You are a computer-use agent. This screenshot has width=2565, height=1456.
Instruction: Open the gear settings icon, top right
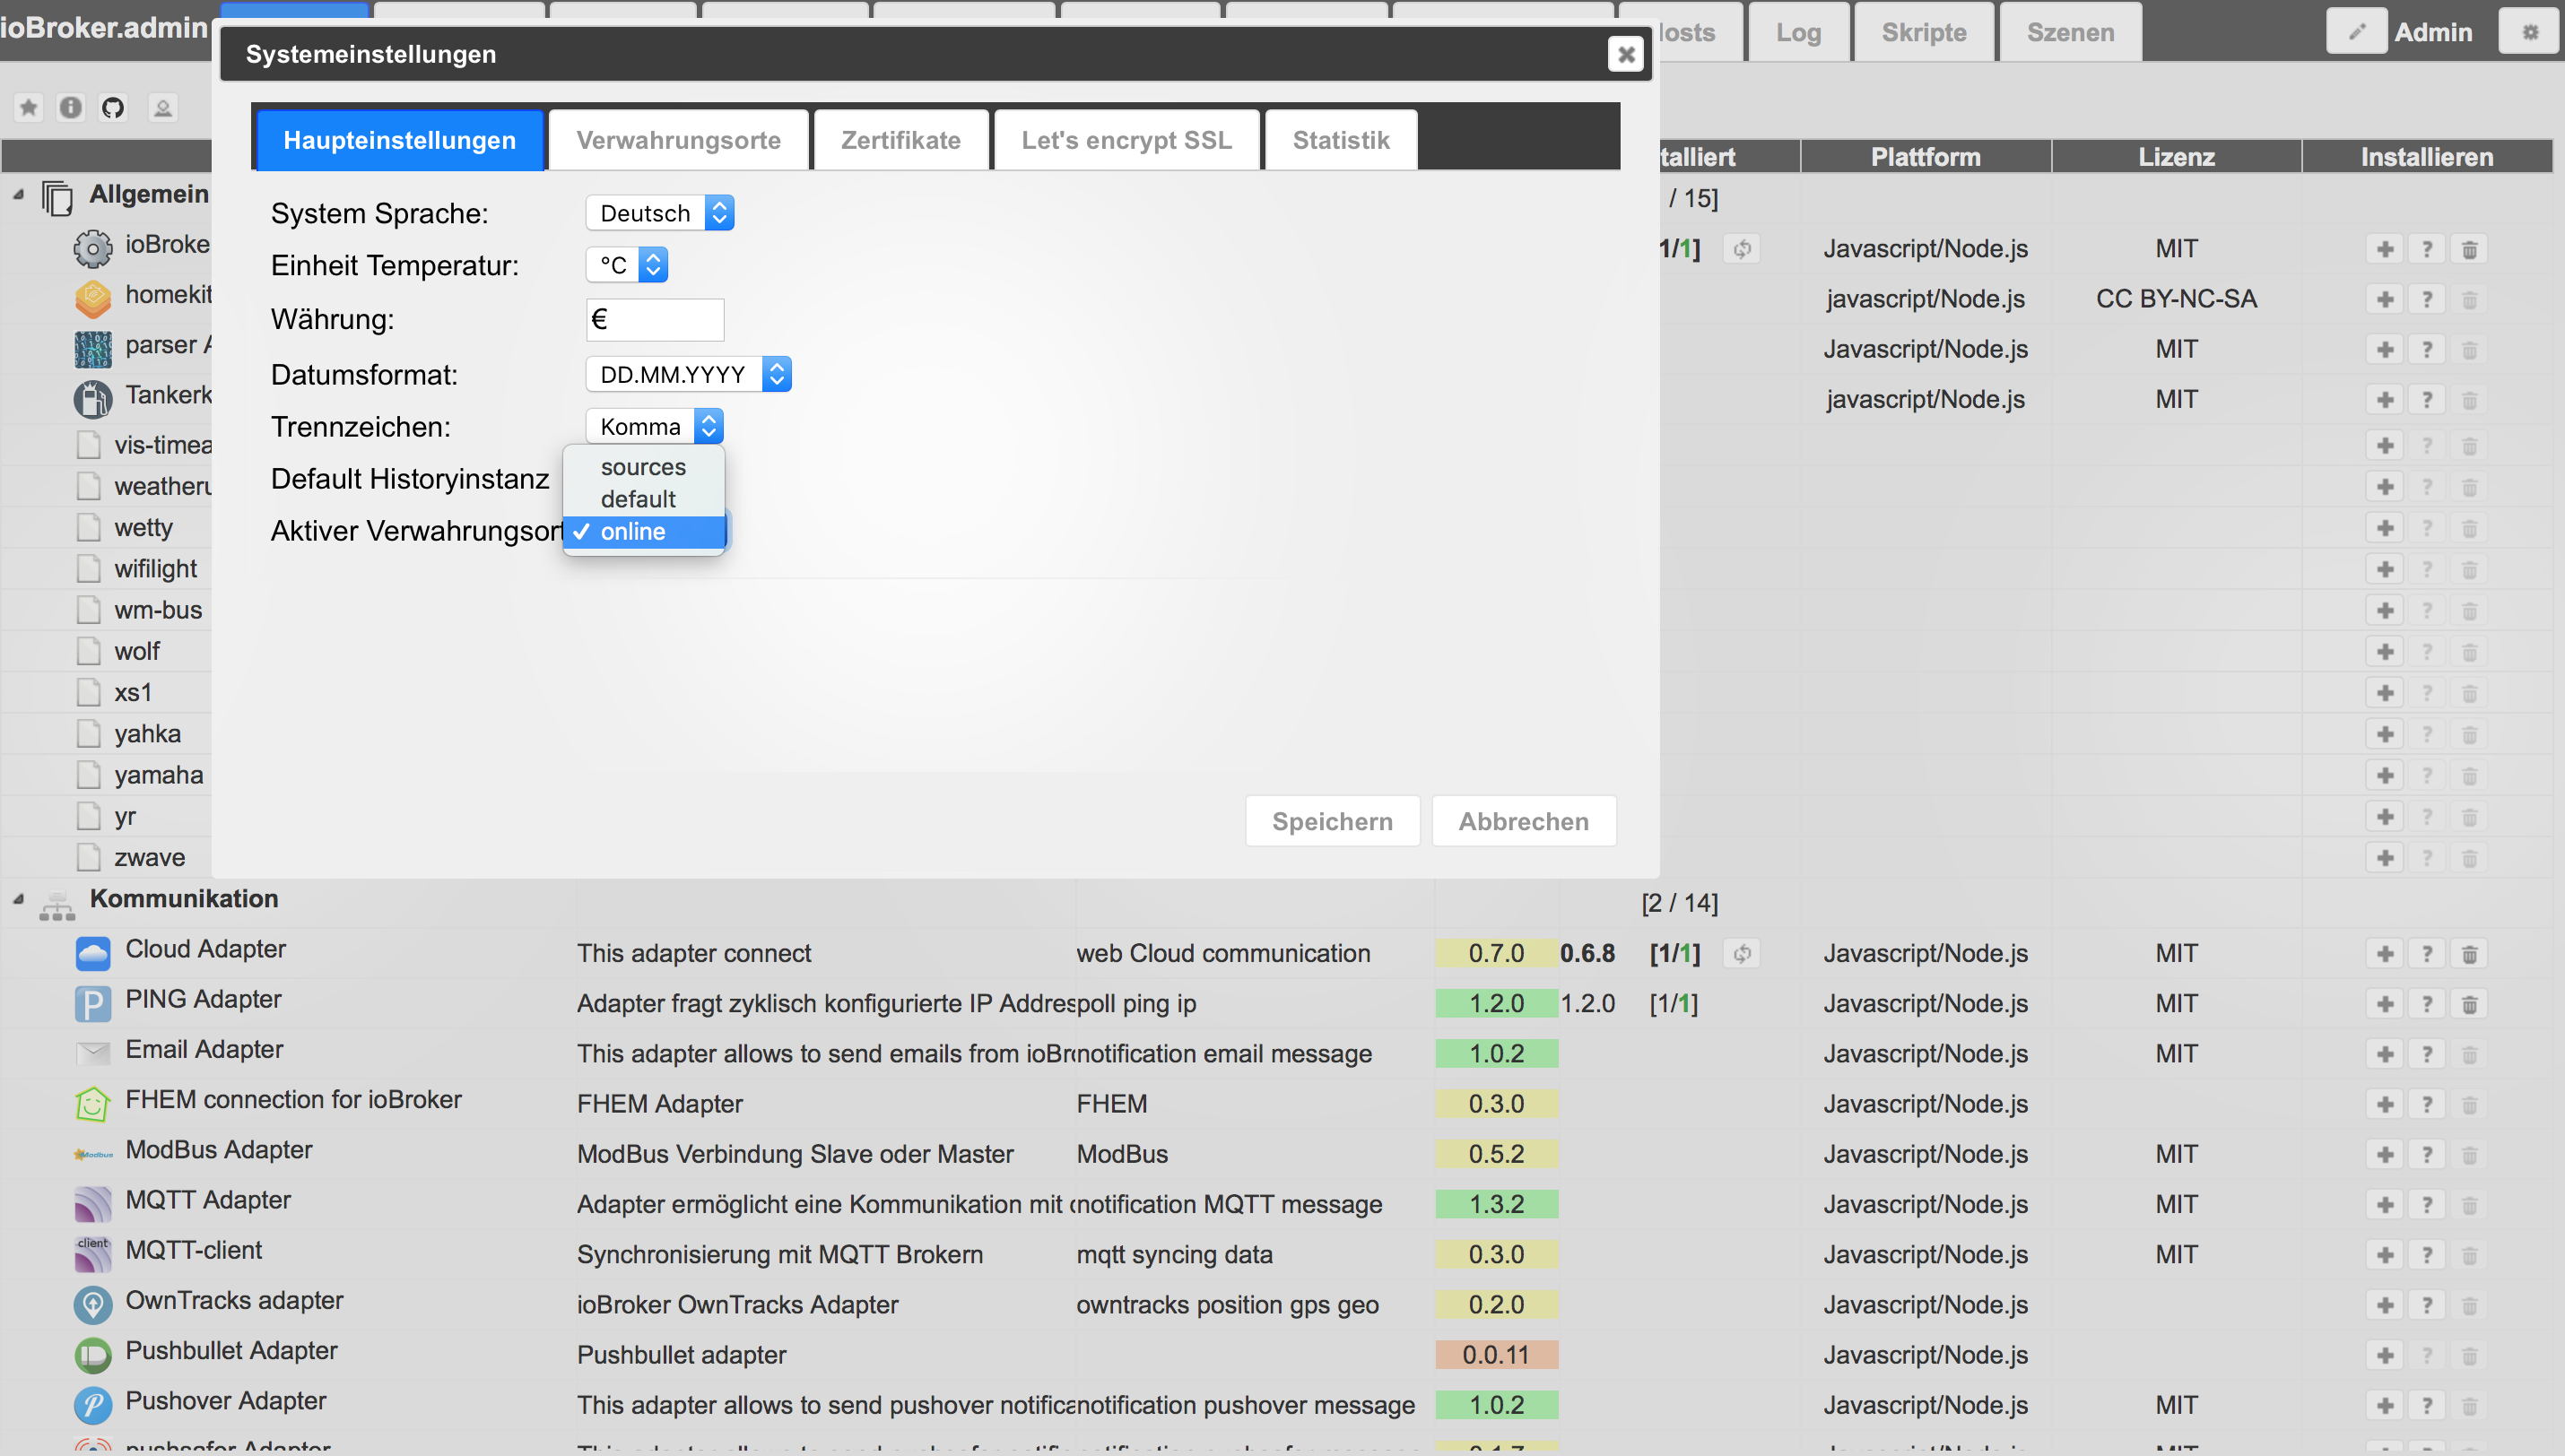[x=2529, y=32]
